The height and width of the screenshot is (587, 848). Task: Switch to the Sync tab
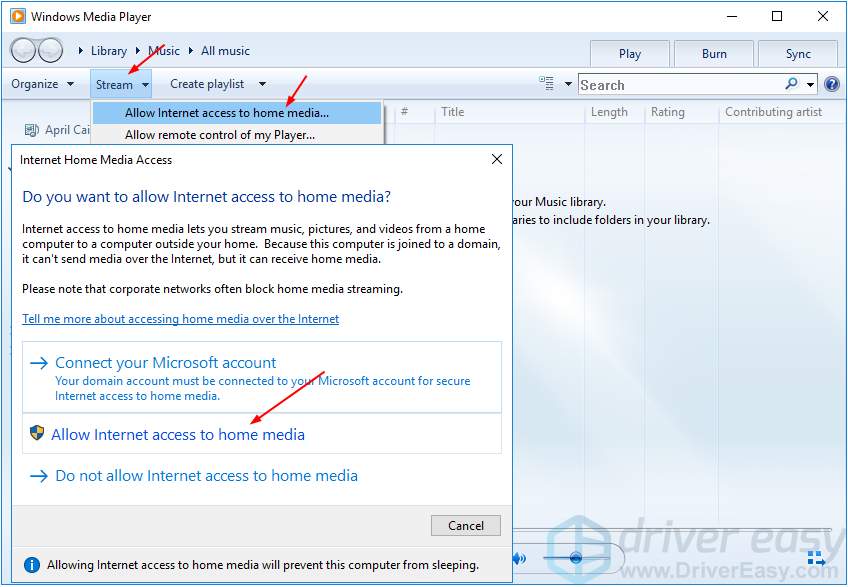(x=798, y=54)
